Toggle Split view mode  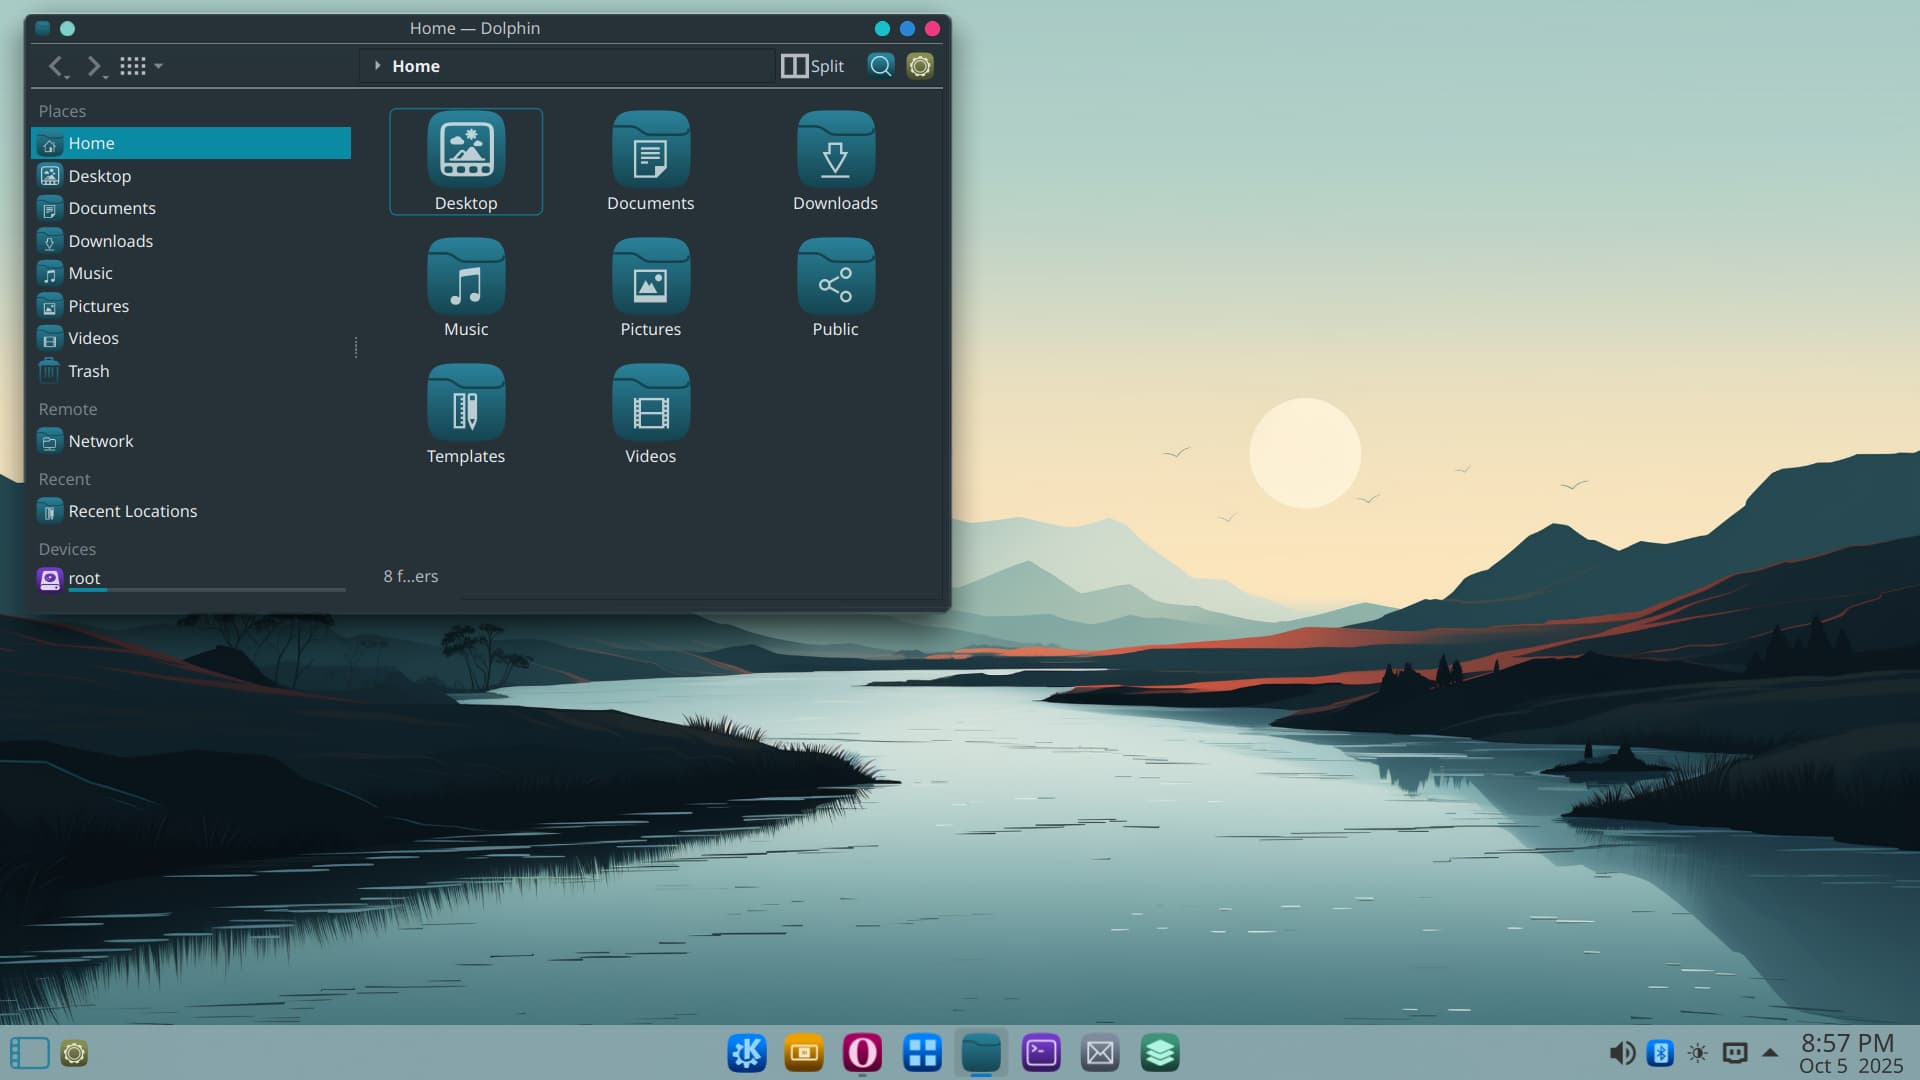coord(812,66)
